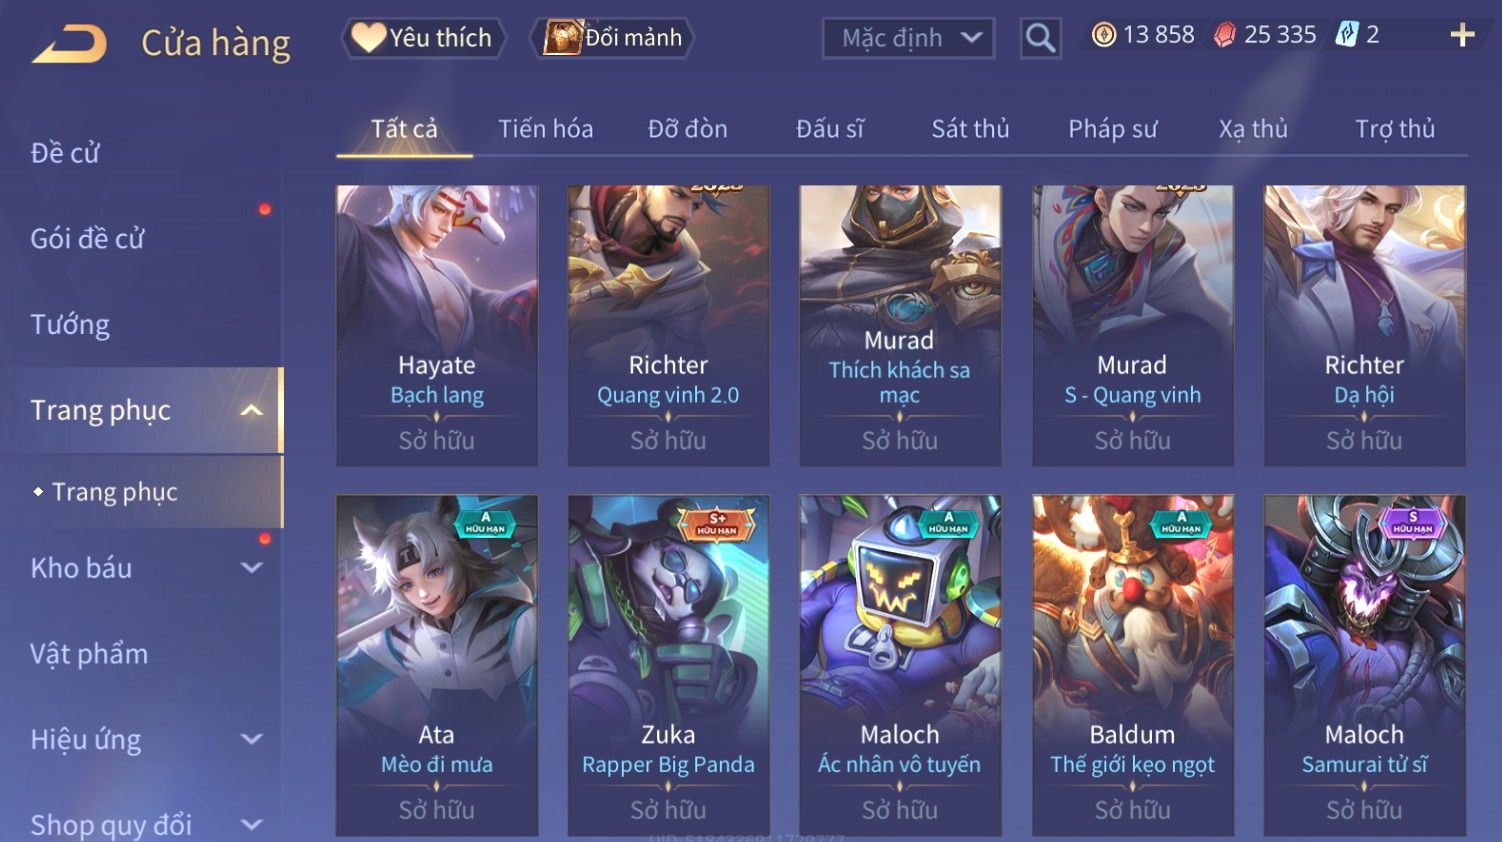Open Đổi mảnh chest exchange
1502x842 pixels.
pos(611,38)
